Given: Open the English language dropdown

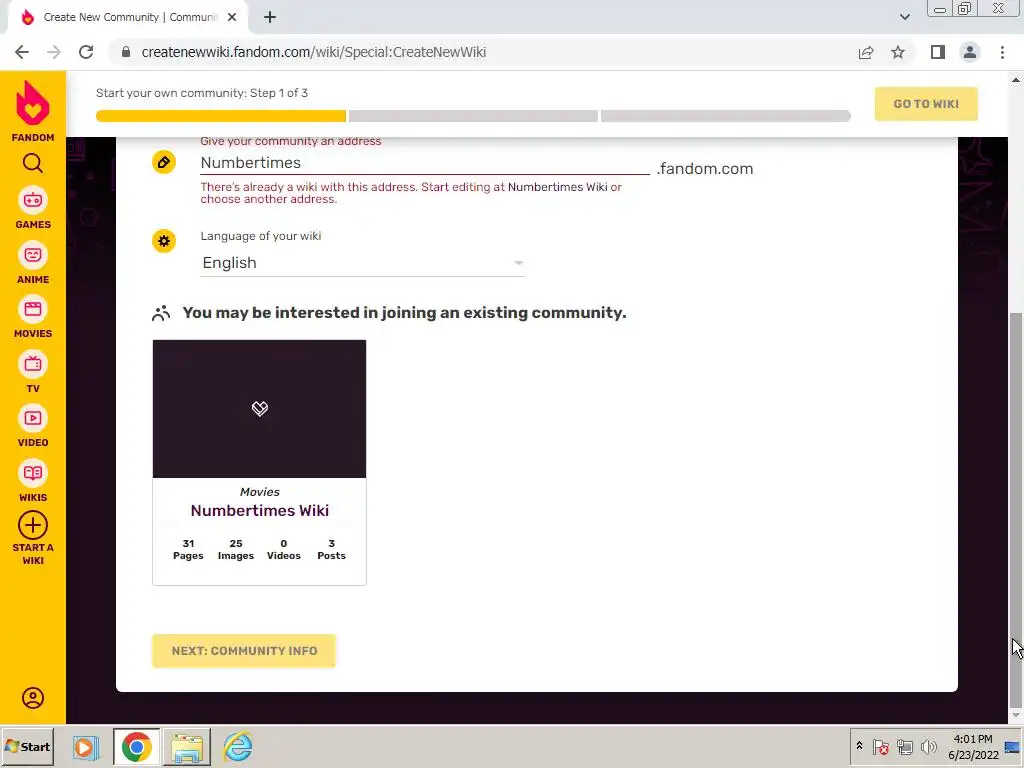Looking at the screenshot, I should click(x=362, y=263).
